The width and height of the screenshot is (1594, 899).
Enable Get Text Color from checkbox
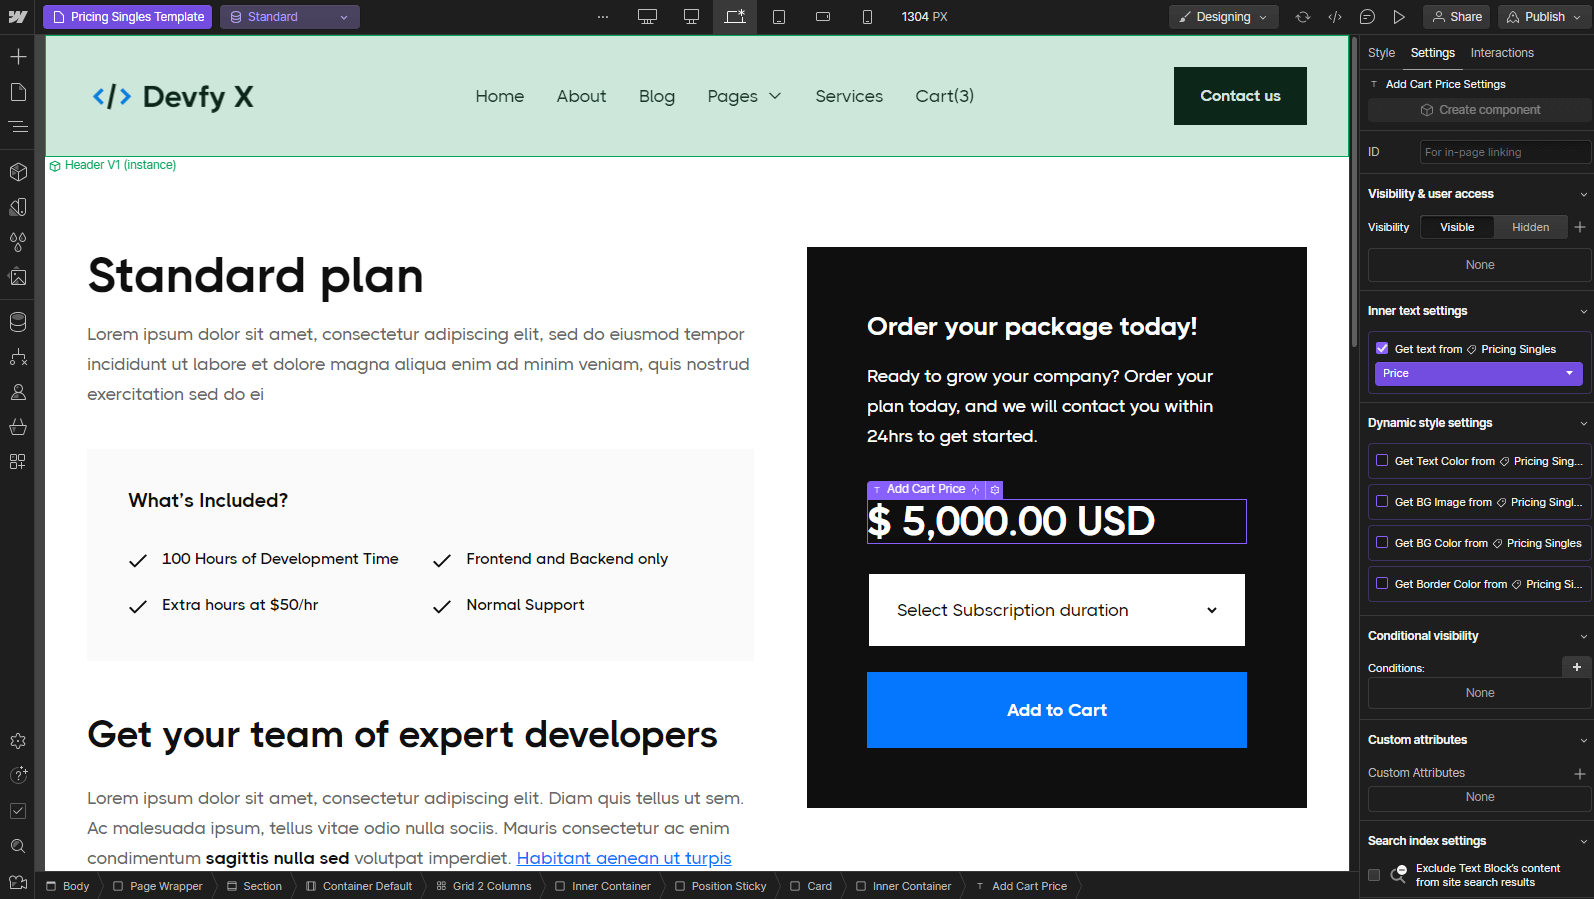point(1382,460)
